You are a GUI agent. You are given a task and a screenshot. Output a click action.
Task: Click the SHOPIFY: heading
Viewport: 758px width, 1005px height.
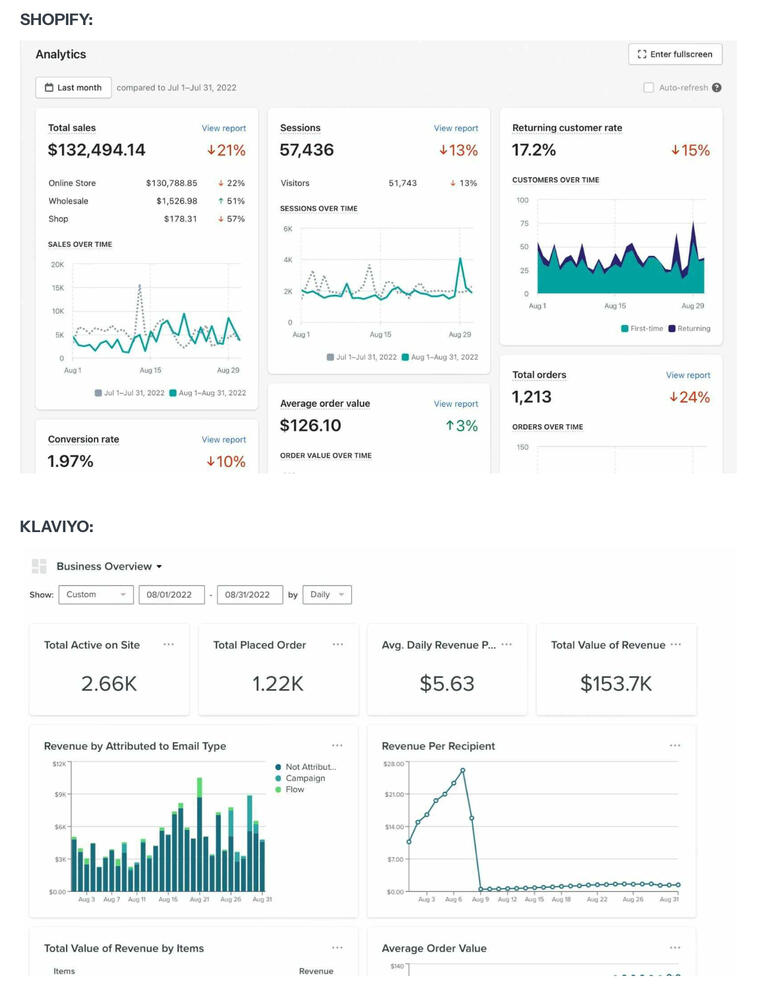tap(56, 20)
